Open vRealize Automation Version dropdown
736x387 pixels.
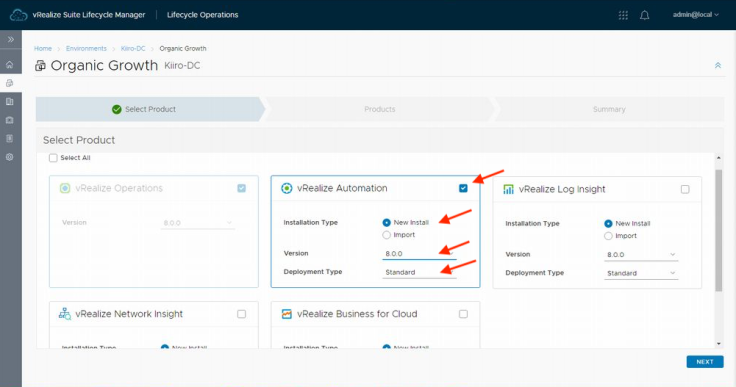[x=419, y=254]
